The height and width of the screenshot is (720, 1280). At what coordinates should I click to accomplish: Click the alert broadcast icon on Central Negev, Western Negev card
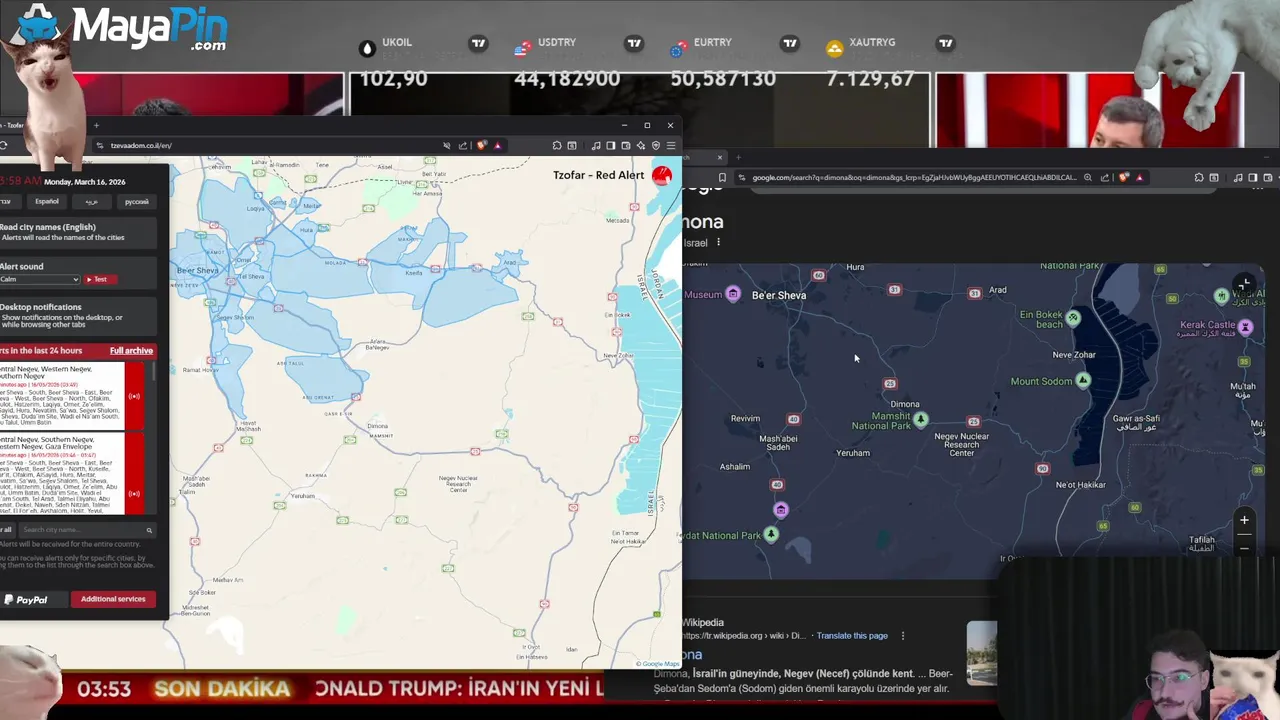coord(134,396)
